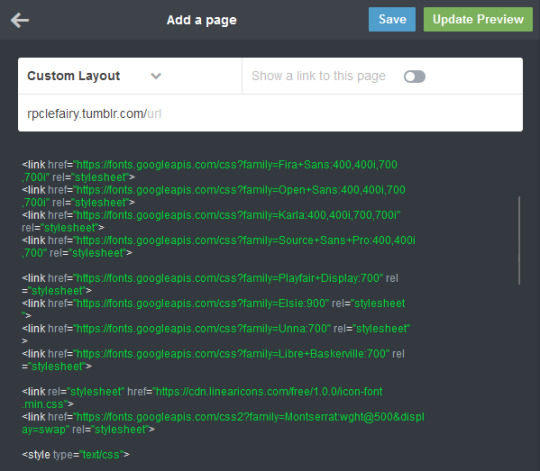Click the Montserrat font link line
The height and width of the screenshot is (471, 540).
(223, 423)
